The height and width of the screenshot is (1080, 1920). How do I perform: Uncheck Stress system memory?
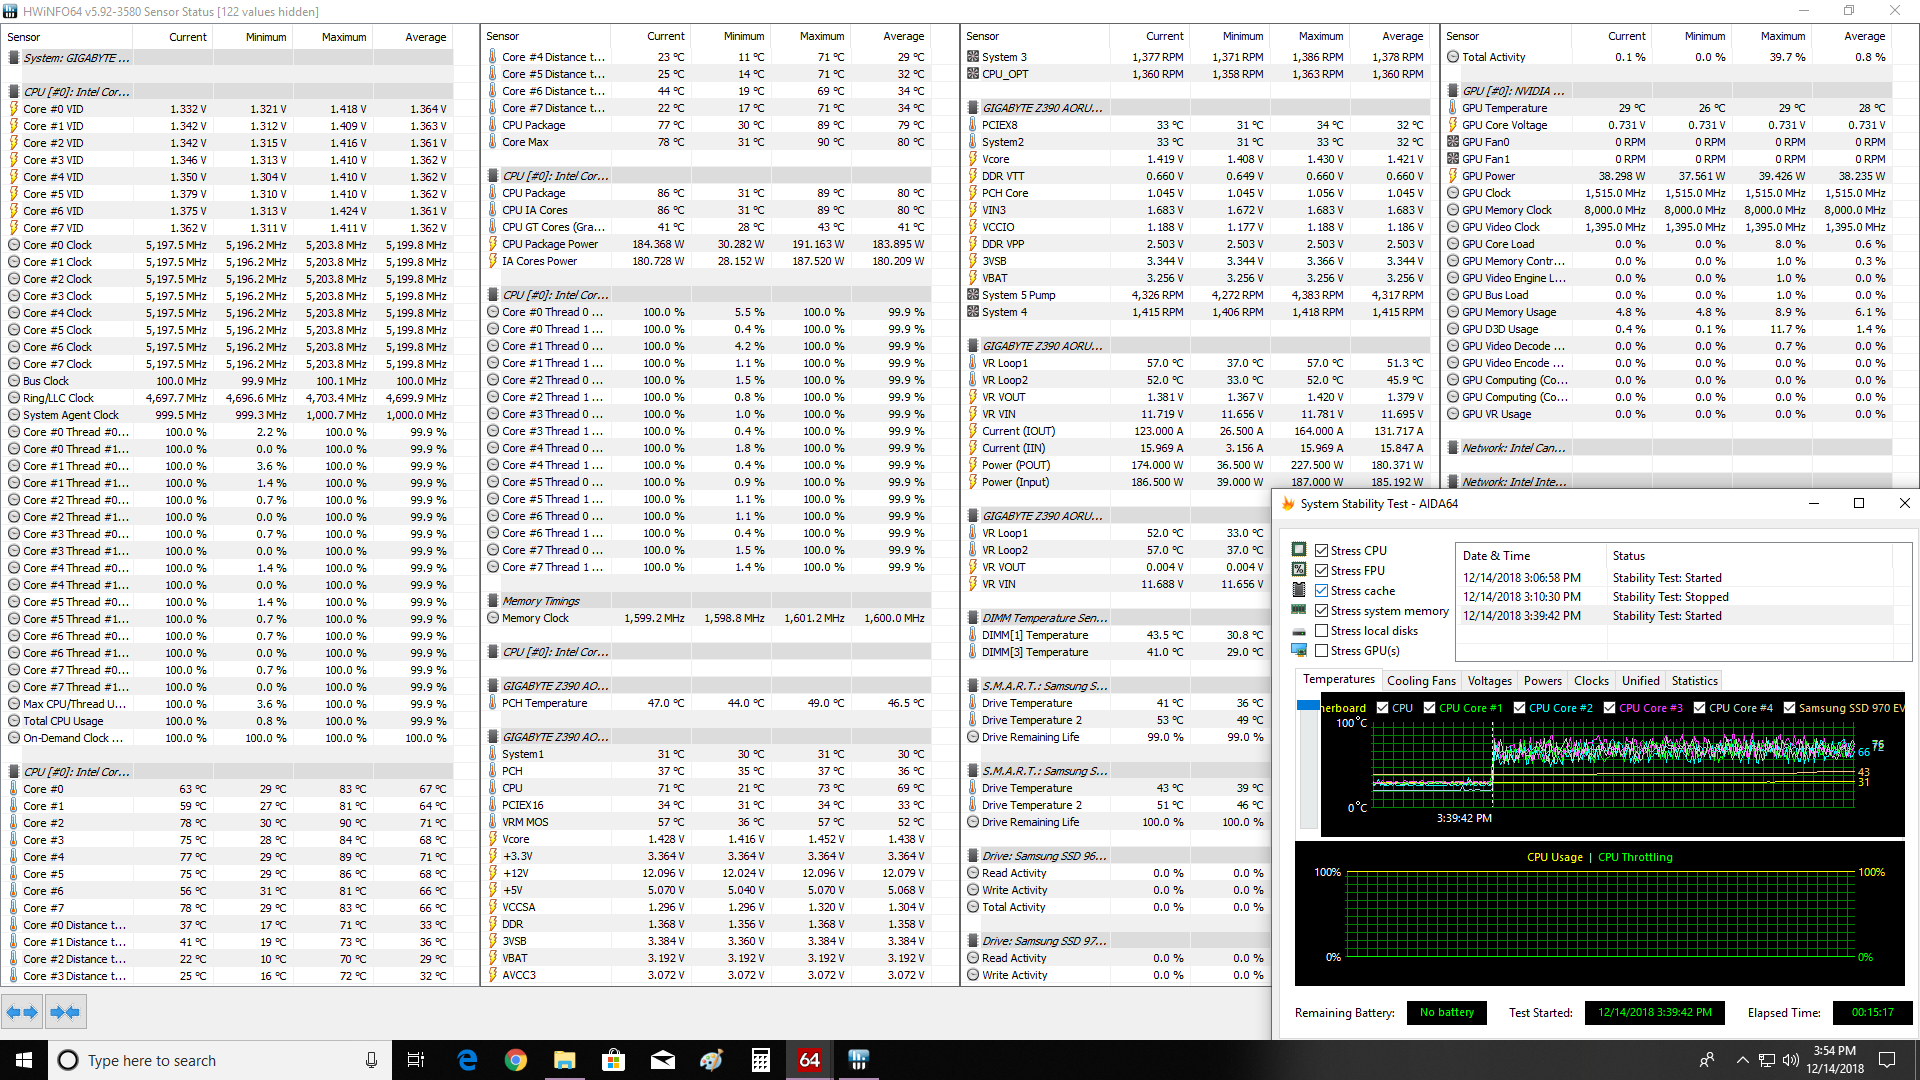(x=1321, y=611)
